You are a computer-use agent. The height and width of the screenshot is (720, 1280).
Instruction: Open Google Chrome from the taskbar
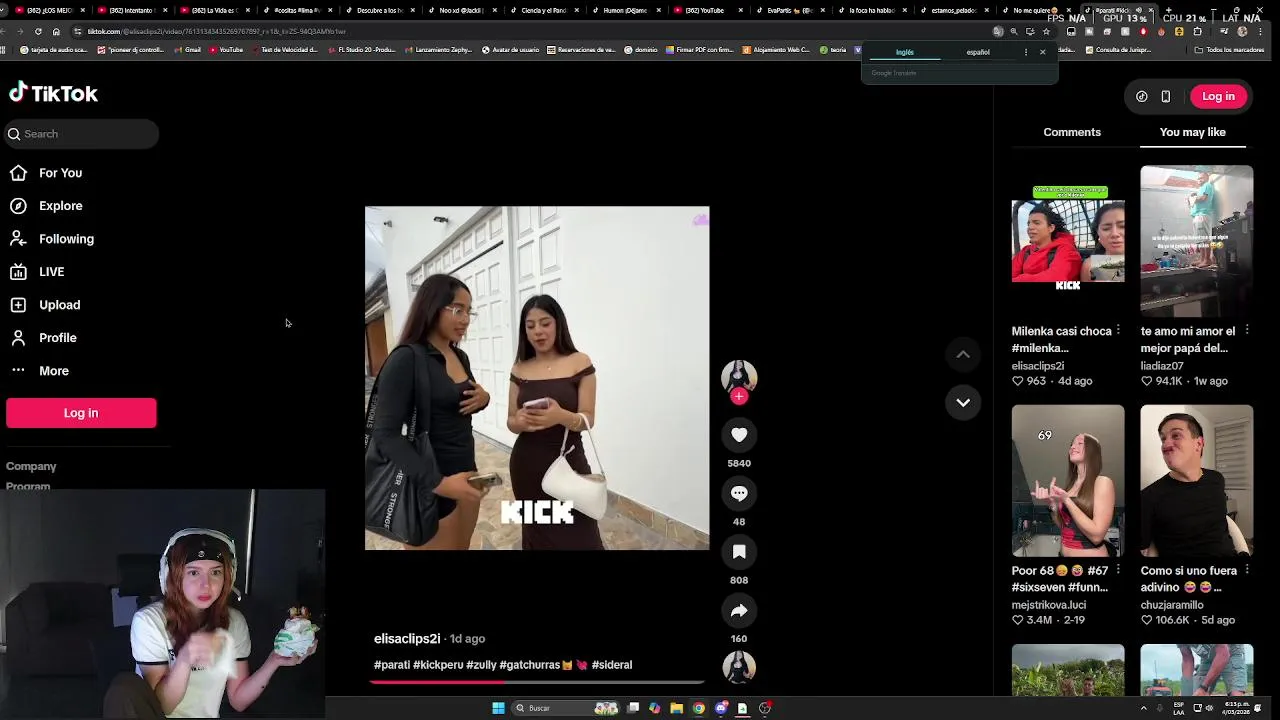coord(699,708)
